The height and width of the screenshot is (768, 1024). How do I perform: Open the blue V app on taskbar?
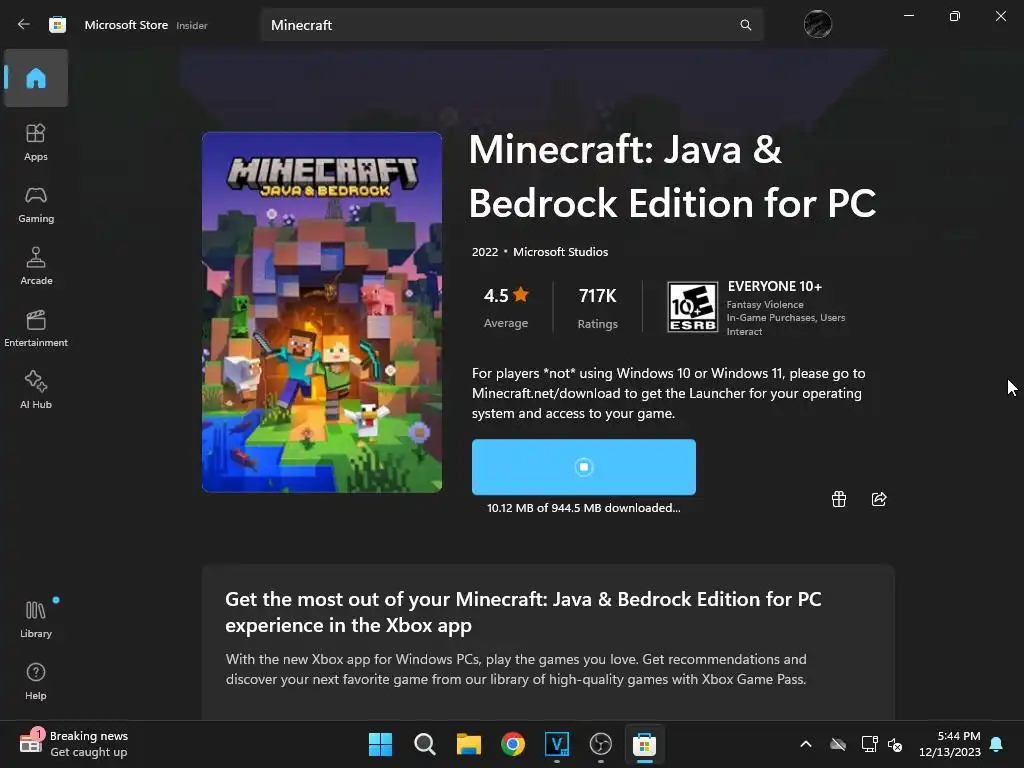pos(557,744)
